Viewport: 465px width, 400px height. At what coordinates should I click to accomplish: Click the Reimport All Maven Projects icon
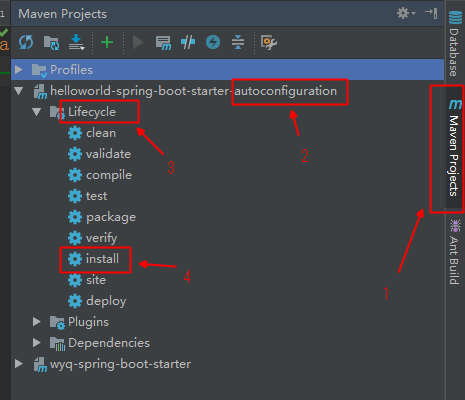pyautogui.click(x=26, y=42)
